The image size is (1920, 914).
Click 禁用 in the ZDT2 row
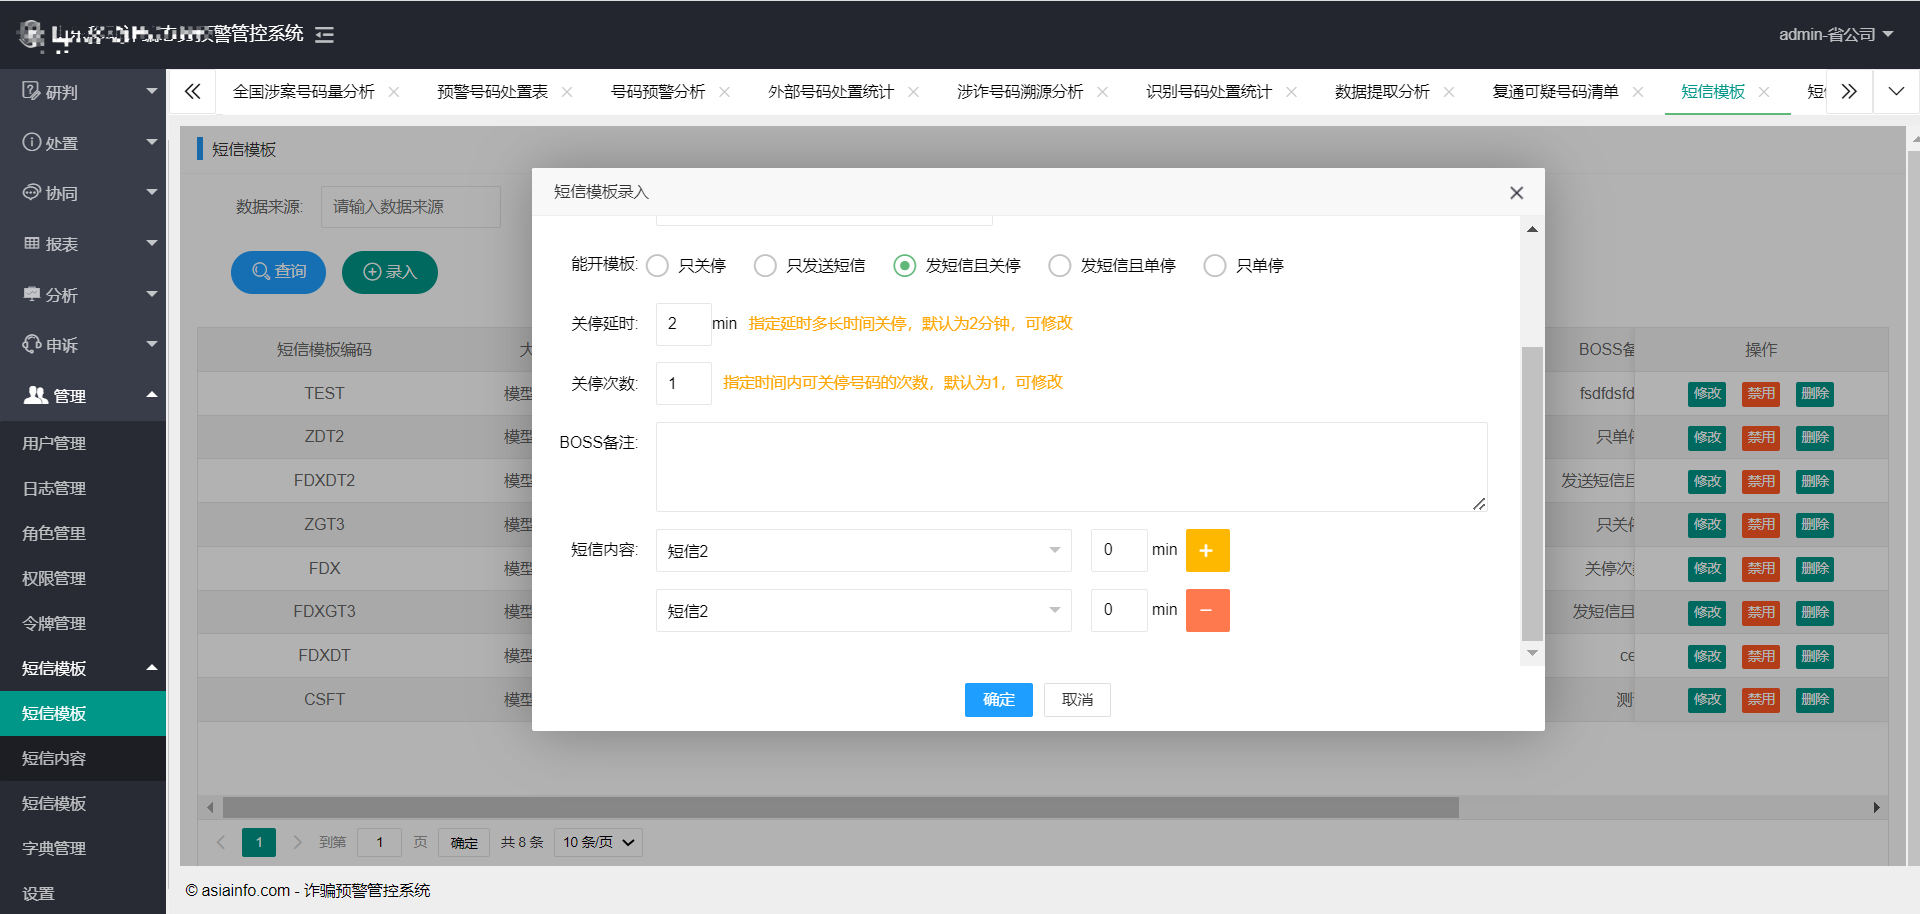[x=1761, y=438]
